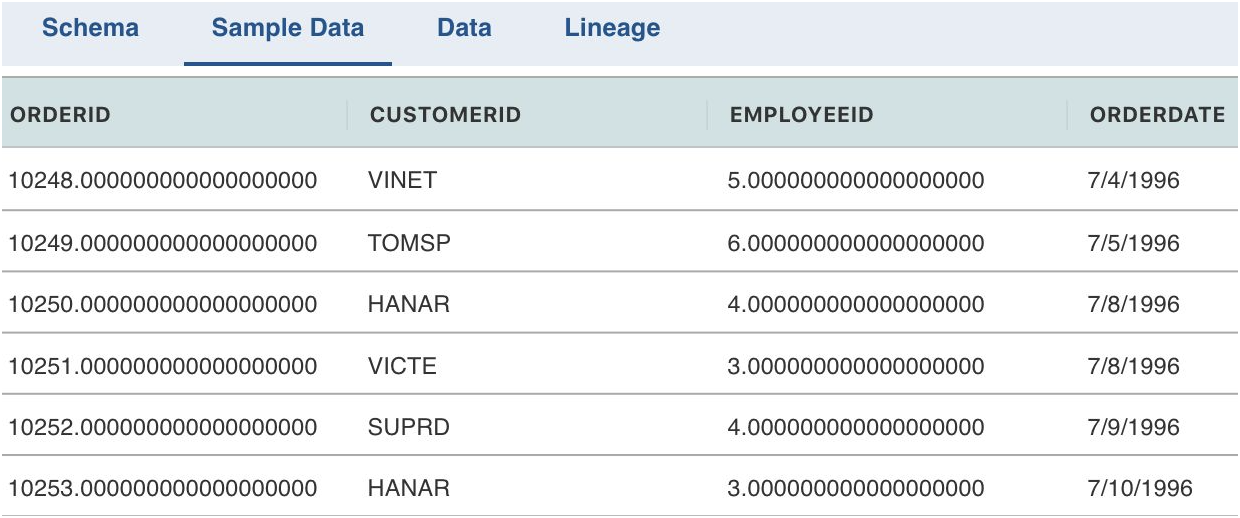This screenshot has width=1240, height=518.
Task: Click the ORDERID column header
Action: 60,115
